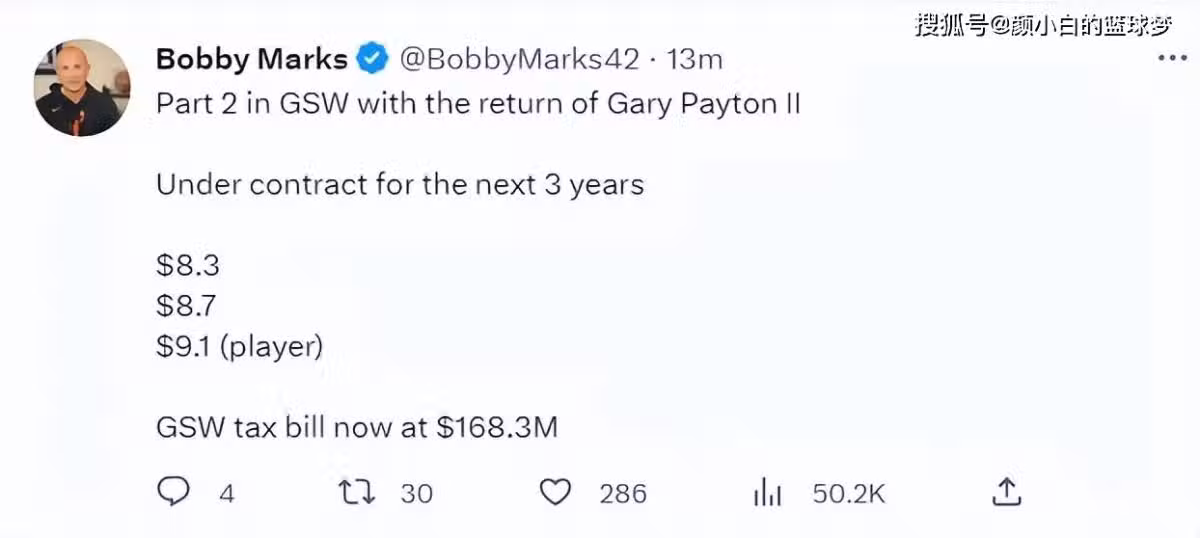Click the 'Part 2 in GSW' tweet line
Screen dimensions: 1200x538
478,105
